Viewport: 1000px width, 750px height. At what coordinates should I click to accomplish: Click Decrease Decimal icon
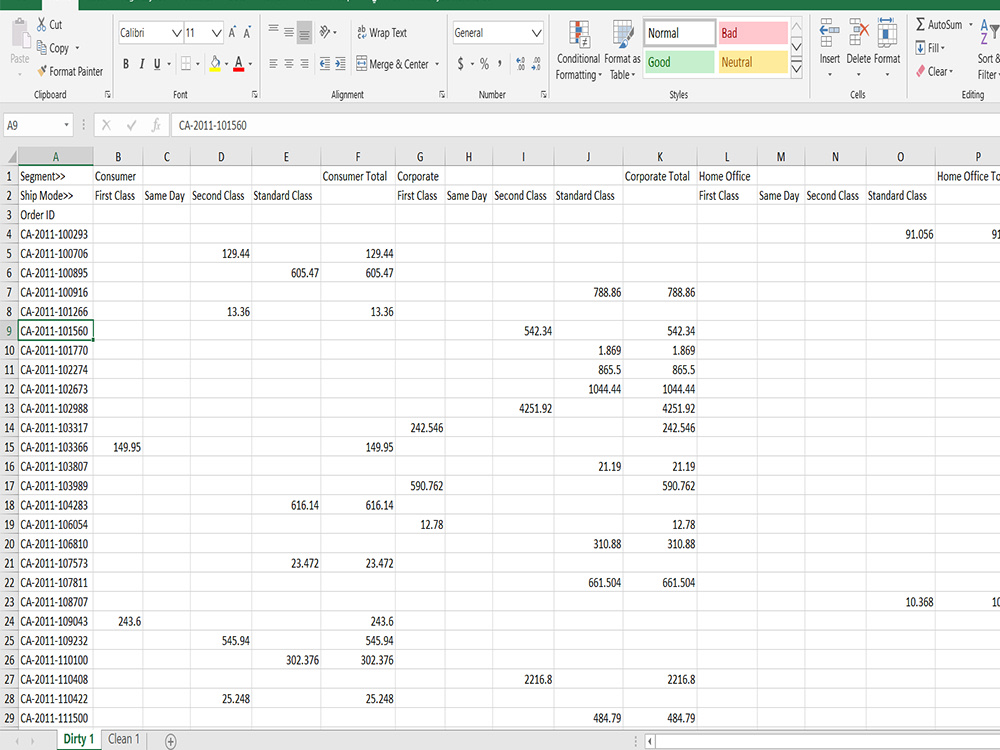tap(536, 64)
